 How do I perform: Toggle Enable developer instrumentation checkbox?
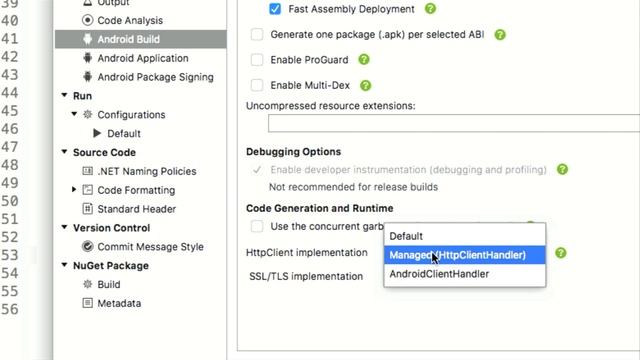pyautogui.click(x=257, y=170)
